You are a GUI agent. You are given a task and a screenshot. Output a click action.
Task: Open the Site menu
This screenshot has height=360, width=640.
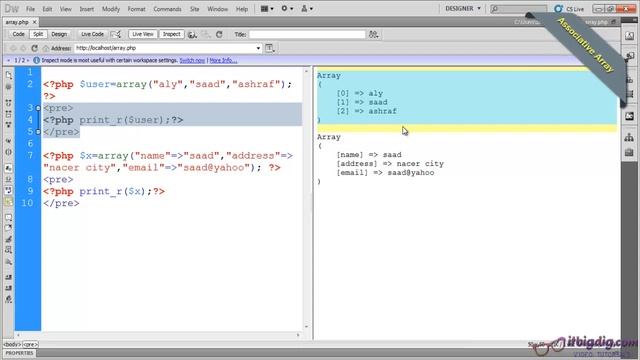[194, 9]
